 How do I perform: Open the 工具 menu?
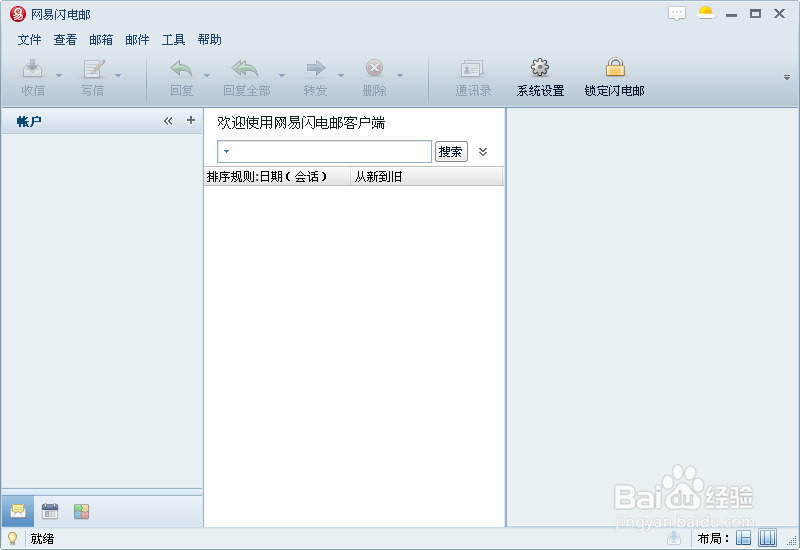173,40
